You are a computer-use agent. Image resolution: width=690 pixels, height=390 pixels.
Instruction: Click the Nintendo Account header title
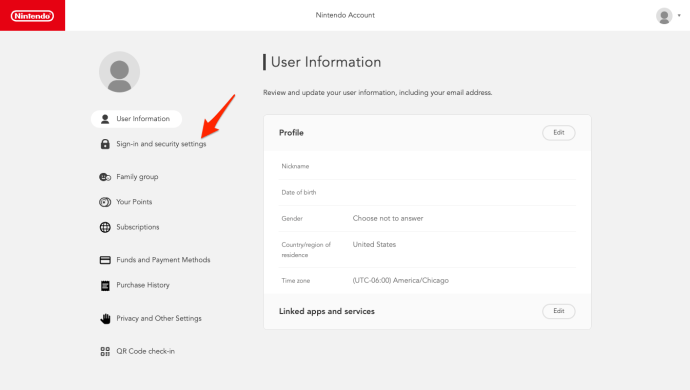(x=345, y=15)
